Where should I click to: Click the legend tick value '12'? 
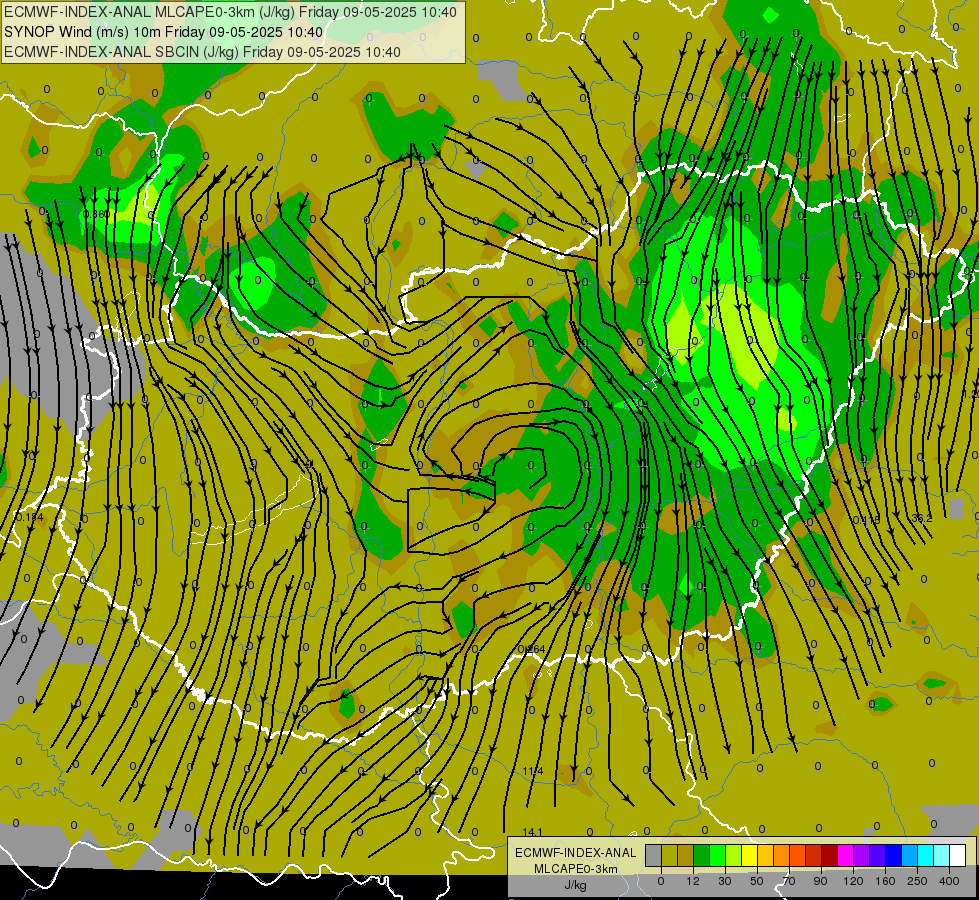[693, 881]
